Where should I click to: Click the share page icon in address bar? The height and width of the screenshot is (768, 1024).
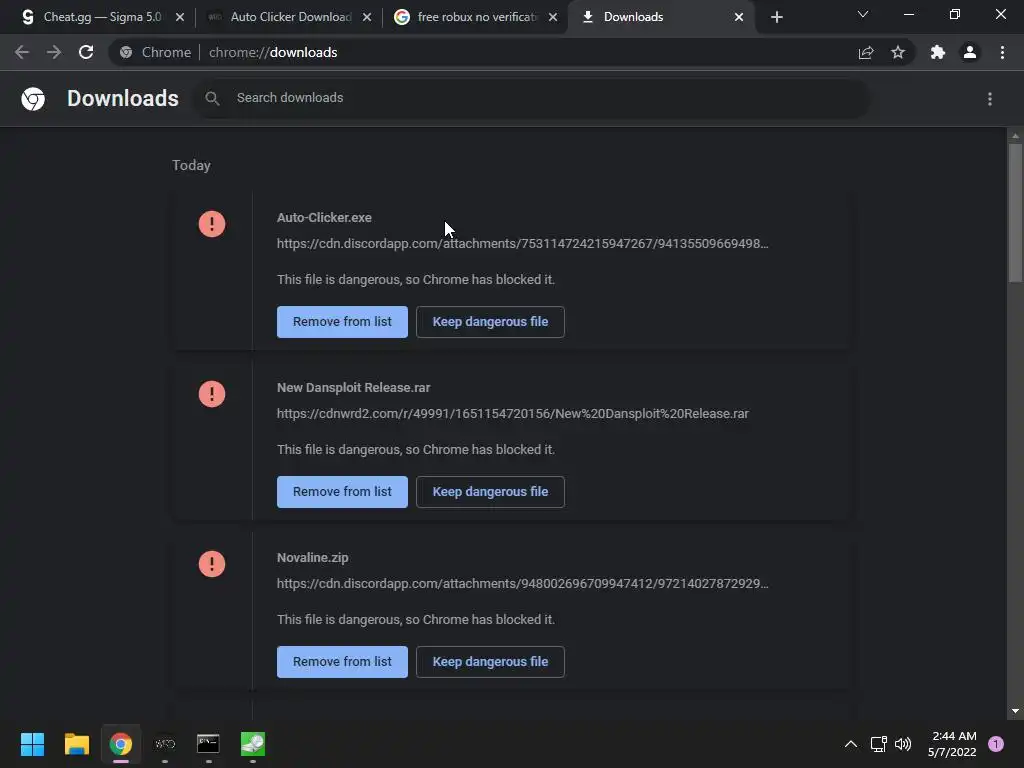(866, 52)
